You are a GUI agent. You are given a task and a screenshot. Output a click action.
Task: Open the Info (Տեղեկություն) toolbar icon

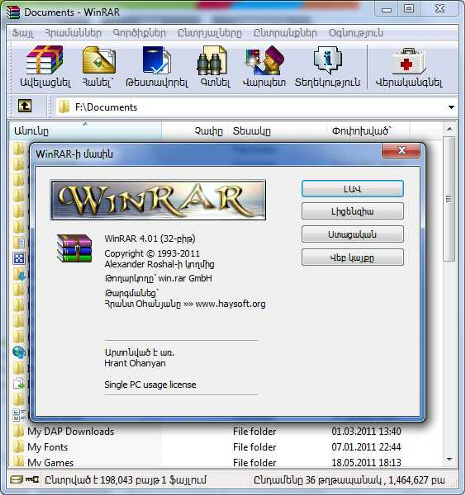click(327, 67)
